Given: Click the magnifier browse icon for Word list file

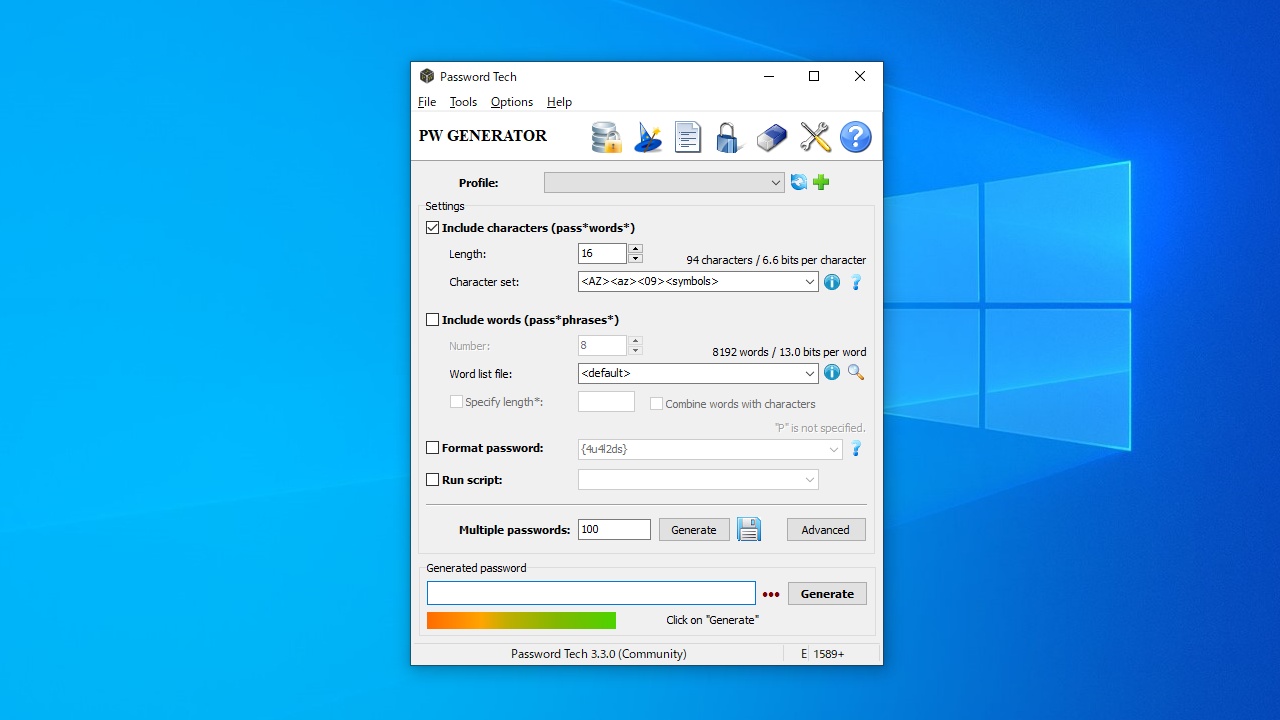Looking at the screenshot, I should click(x=856, y=373).
